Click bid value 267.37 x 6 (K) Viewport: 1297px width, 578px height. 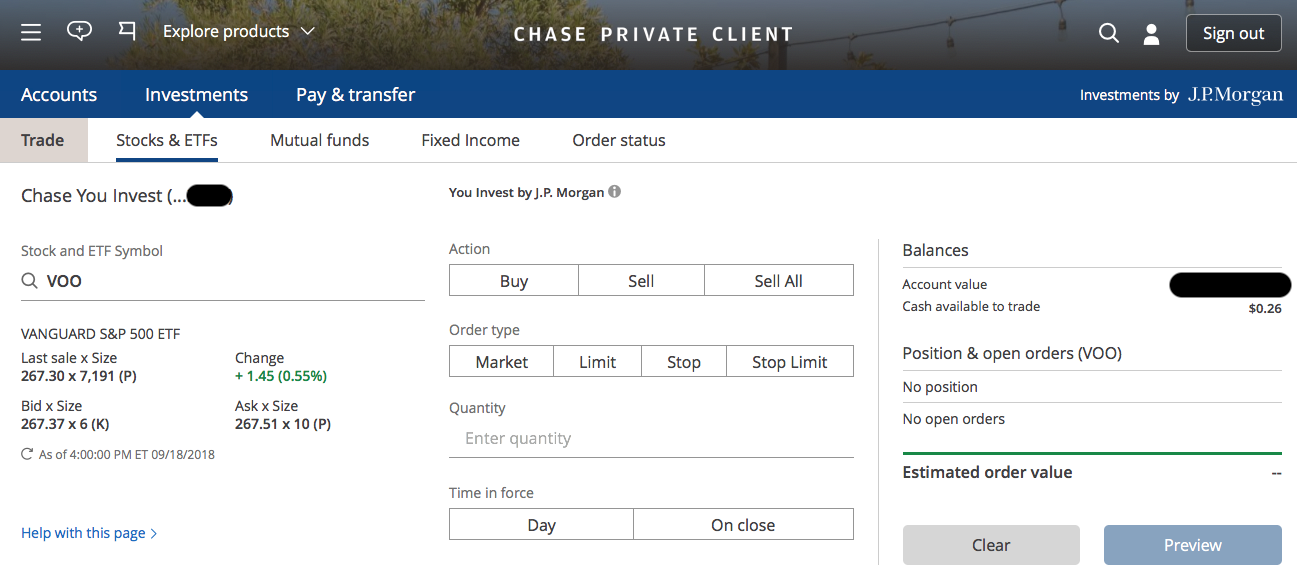(x=65, y=424)
